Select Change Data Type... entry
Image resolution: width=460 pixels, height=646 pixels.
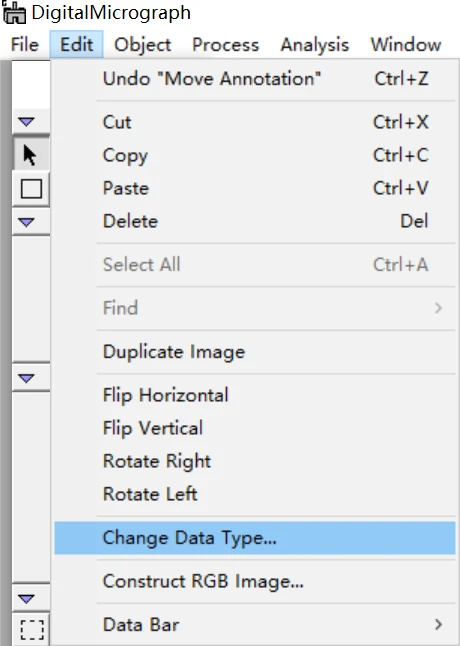tap(255, 538)
